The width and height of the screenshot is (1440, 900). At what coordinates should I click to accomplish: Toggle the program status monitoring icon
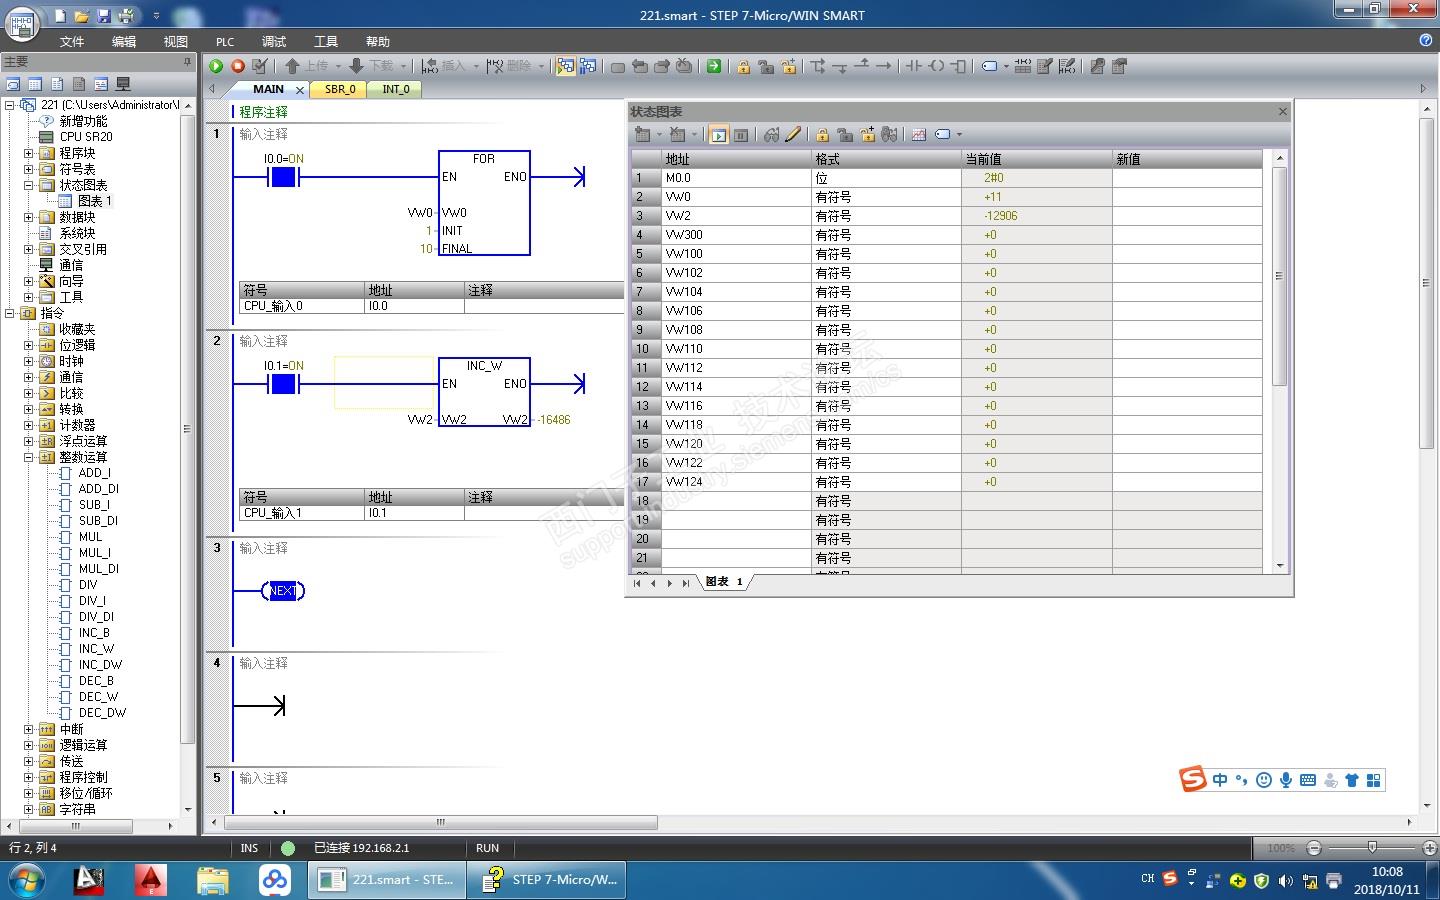point(565,66)
